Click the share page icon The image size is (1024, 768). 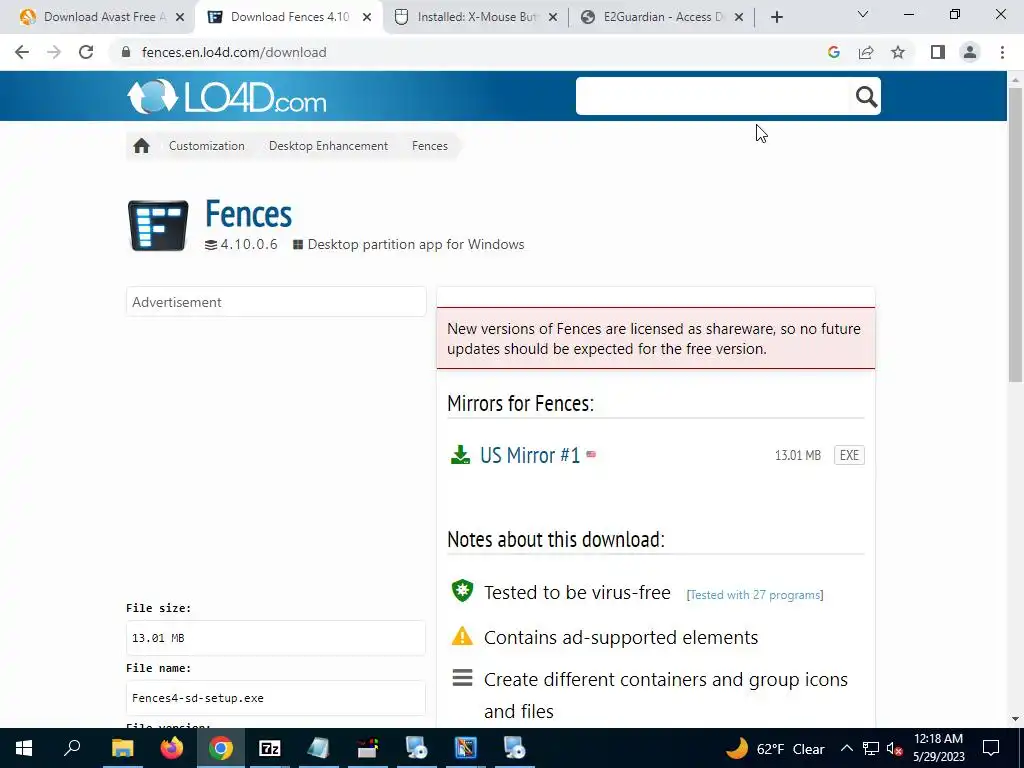click(866, 52)
